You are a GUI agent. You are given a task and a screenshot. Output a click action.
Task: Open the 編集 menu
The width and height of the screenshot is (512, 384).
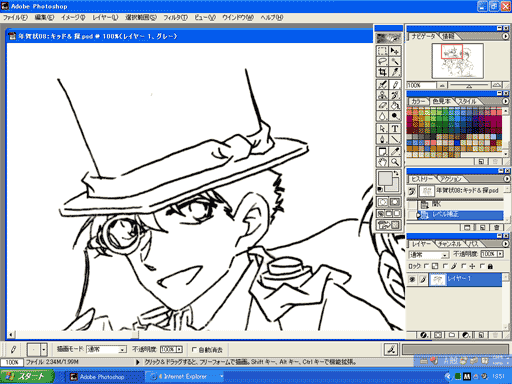click(44, 17)
